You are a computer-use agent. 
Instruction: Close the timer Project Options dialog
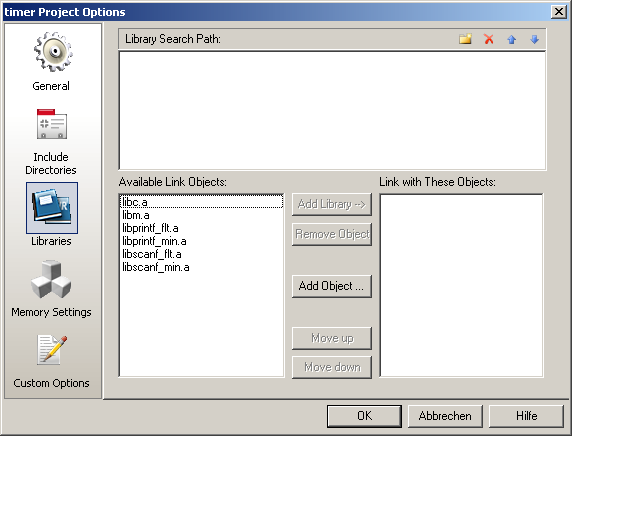click(559, 12)
